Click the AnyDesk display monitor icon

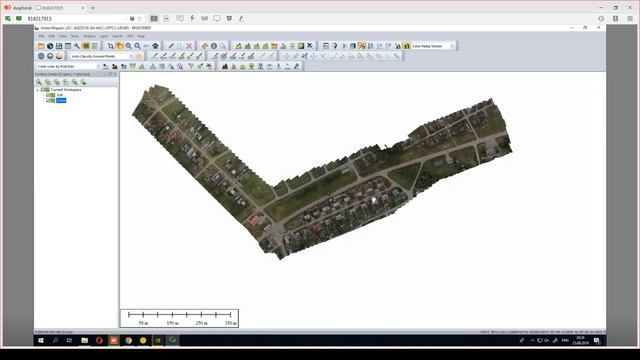pyautogui.click(x=217, y=18)
